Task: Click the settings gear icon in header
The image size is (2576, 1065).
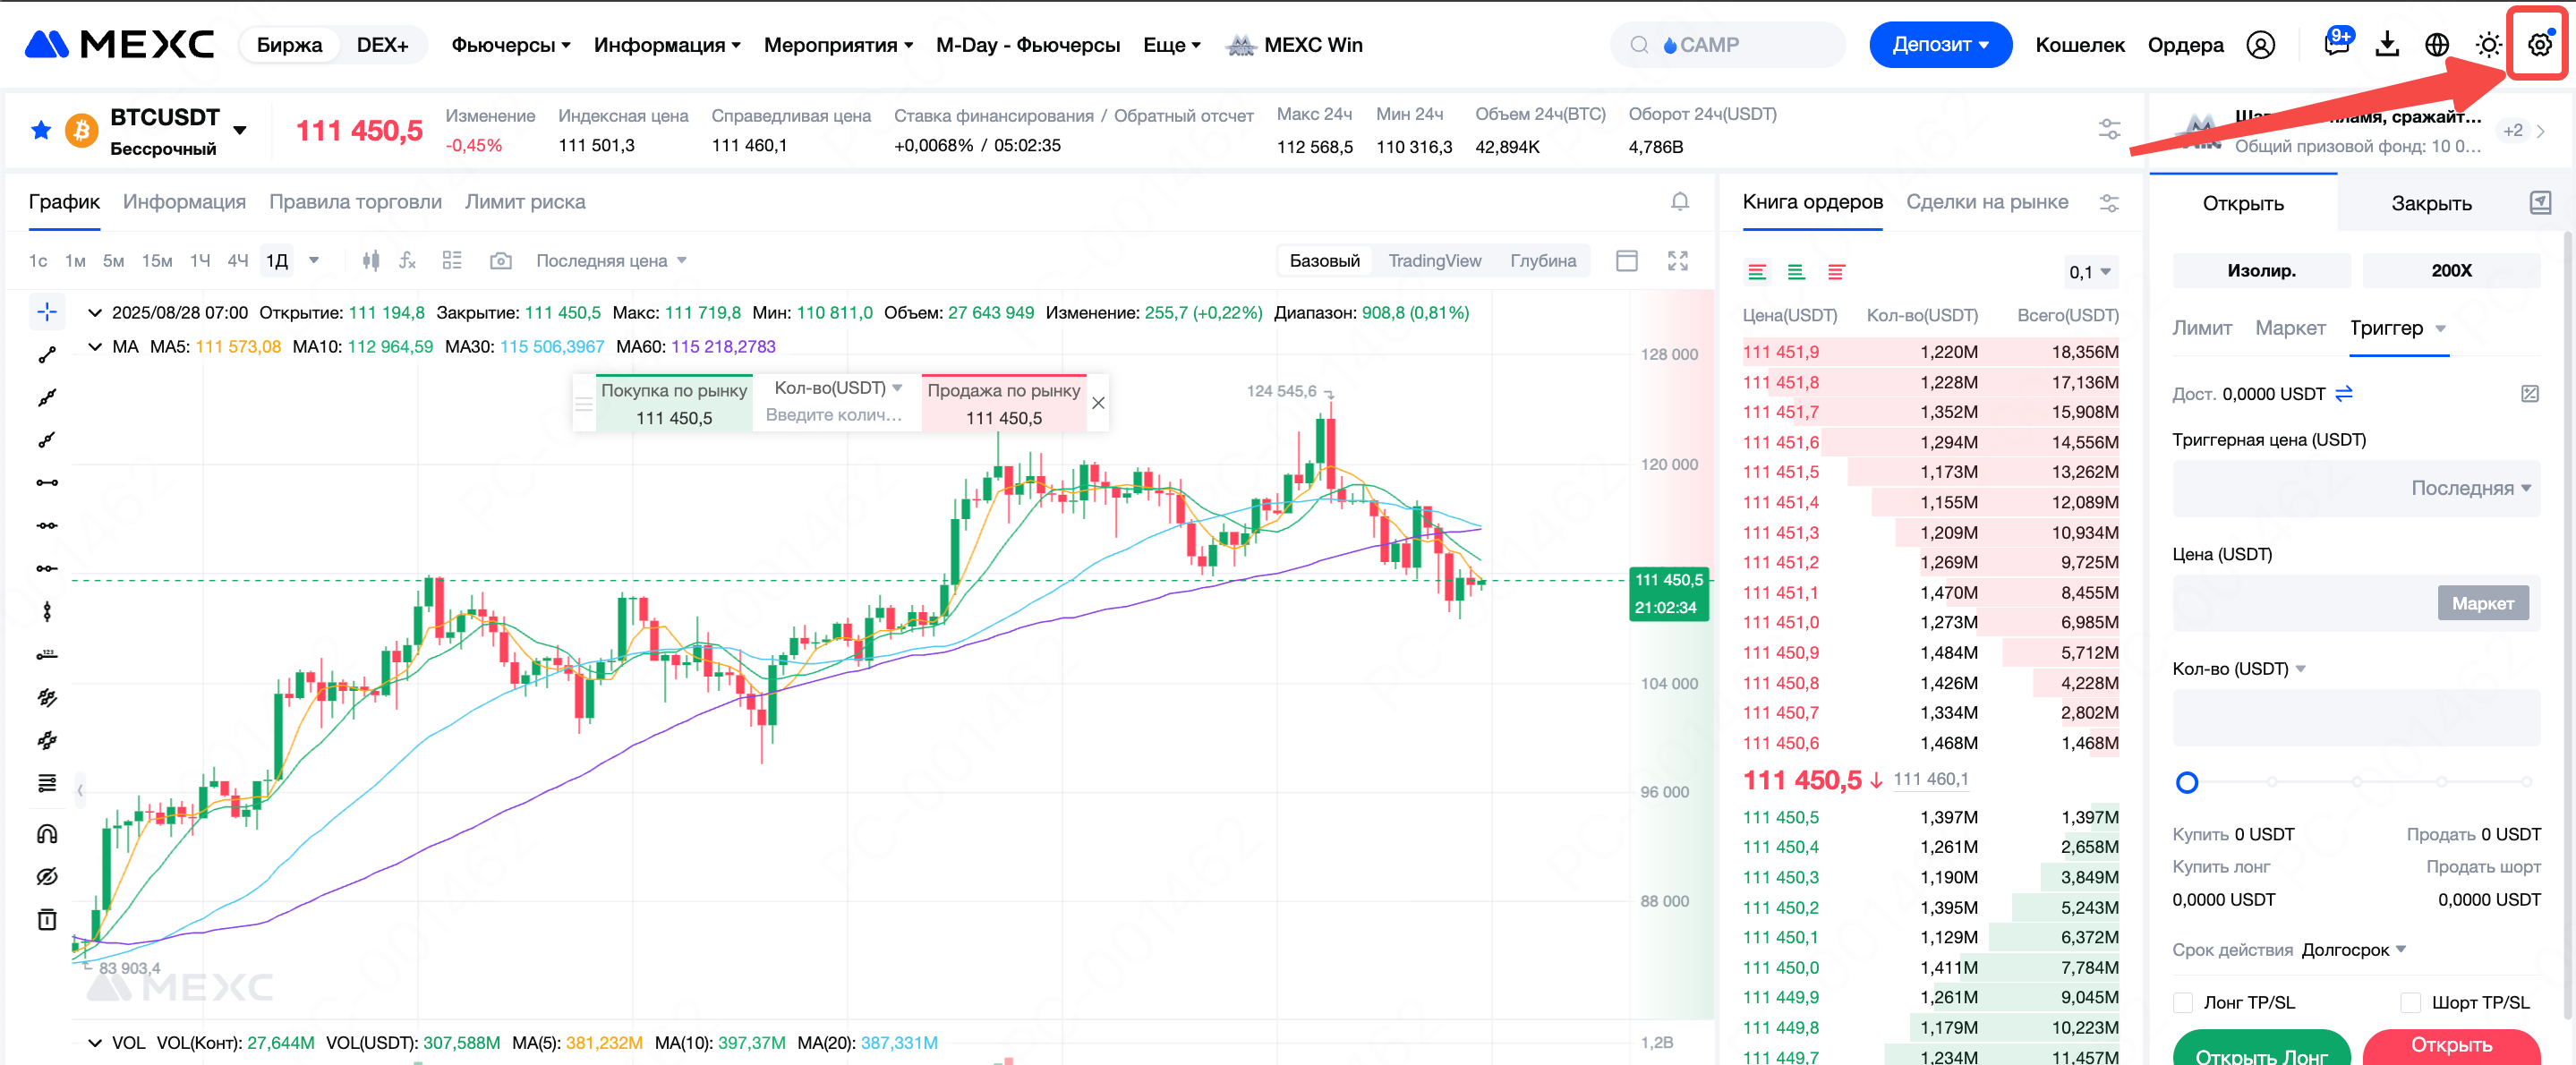Action: (x=2538, y=45)
